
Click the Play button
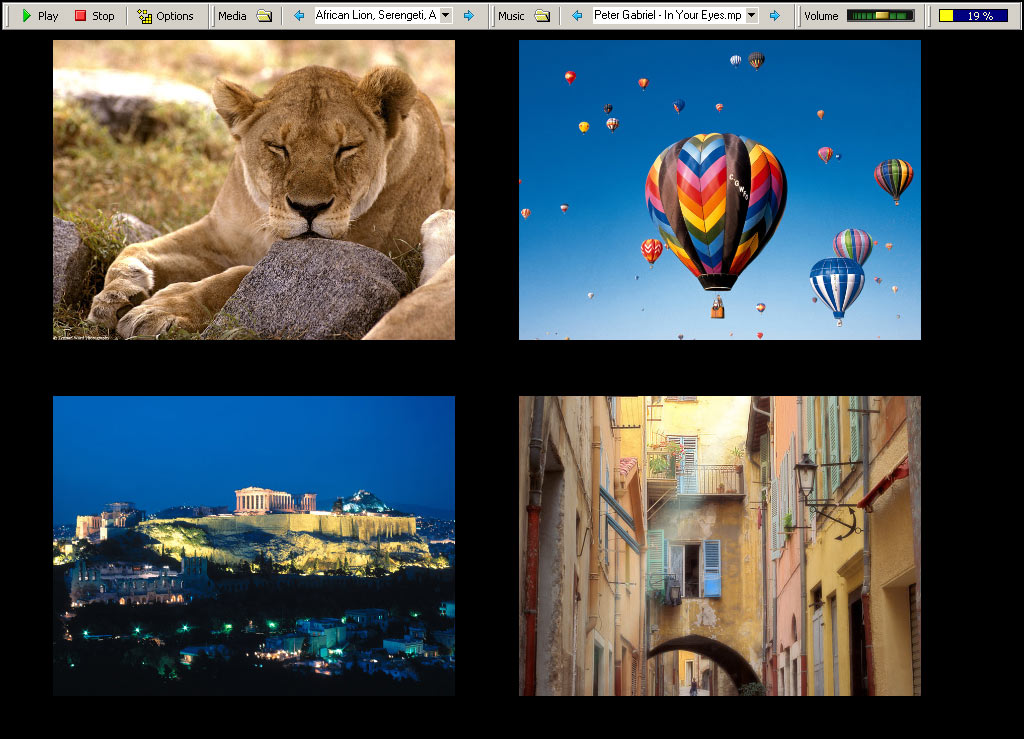point(40,16)
